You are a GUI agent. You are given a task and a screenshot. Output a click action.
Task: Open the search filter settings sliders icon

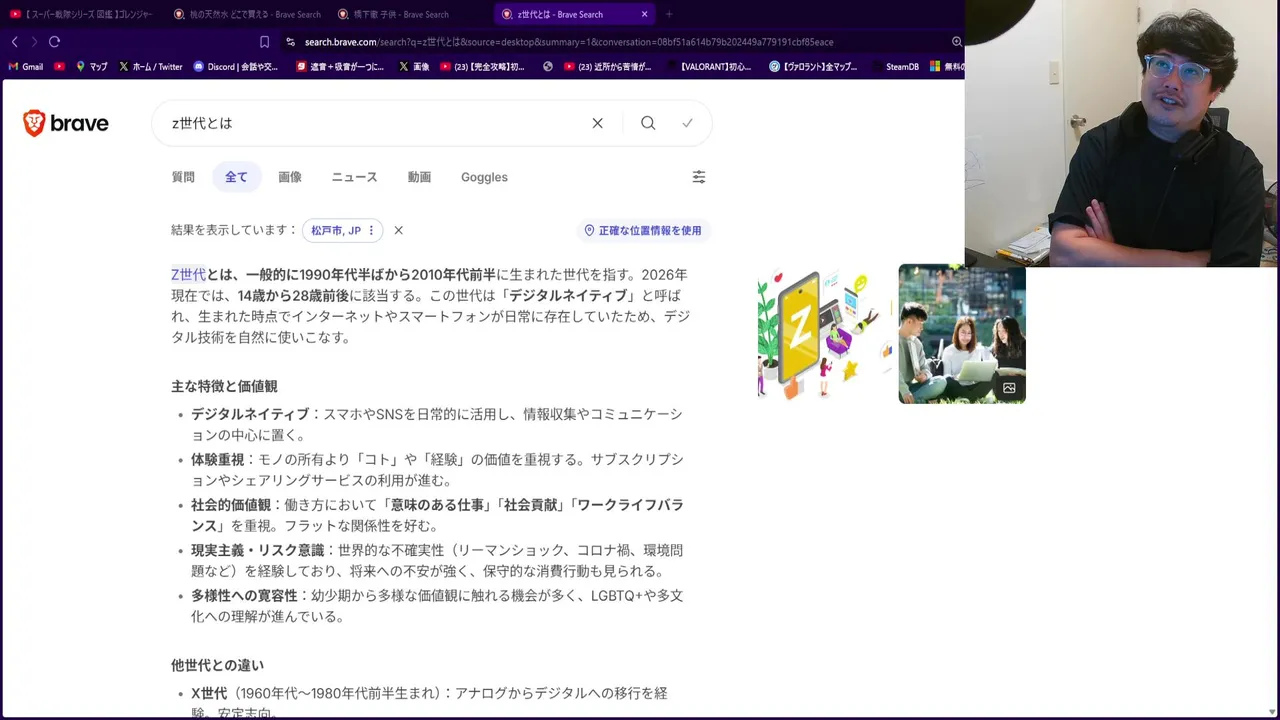click(x=699, y=177)
